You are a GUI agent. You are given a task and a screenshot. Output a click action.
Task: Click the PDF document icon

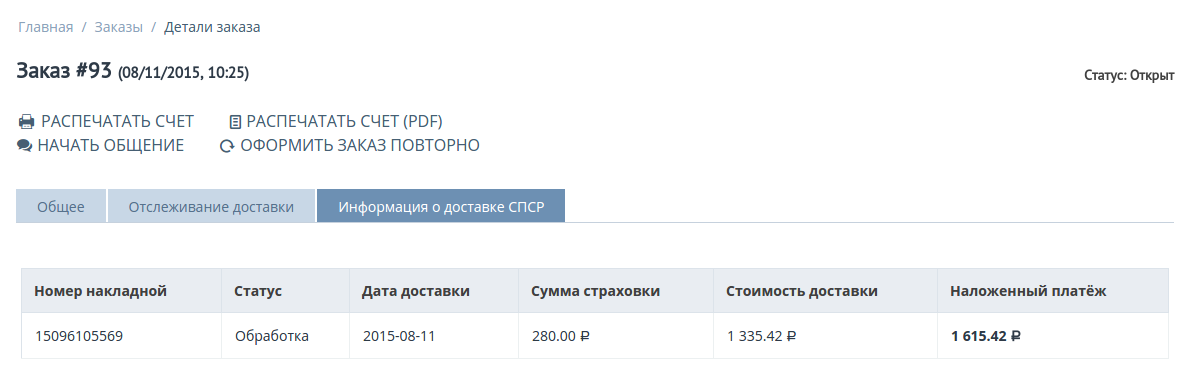point(235,122)
